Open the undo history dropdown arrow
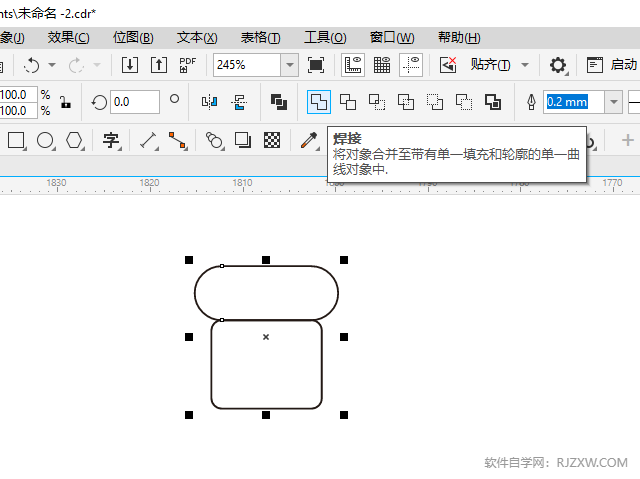The image size is (640, 479). pyautogui.click(x=52, y=64)
